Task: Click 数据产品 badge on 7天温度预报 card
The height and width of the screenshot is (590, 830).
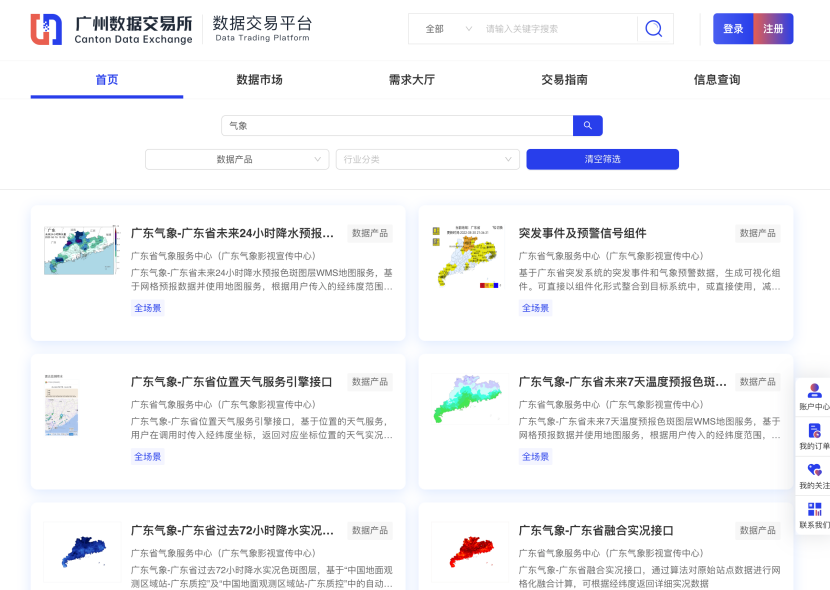Action: [x=757, y=382]
